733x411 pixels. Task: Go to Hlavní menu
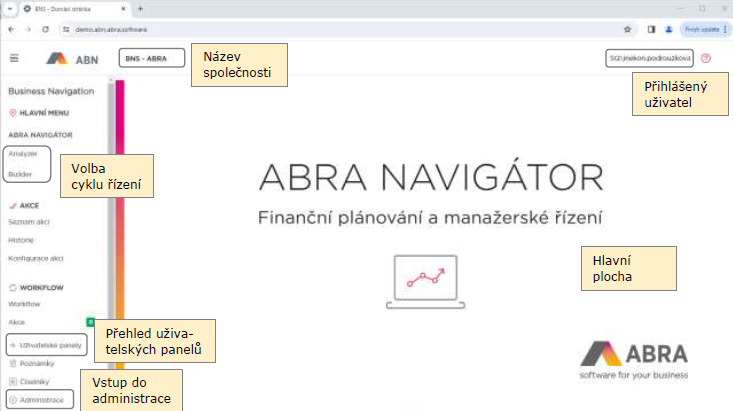pyautogui.click(x=44, y=113)
